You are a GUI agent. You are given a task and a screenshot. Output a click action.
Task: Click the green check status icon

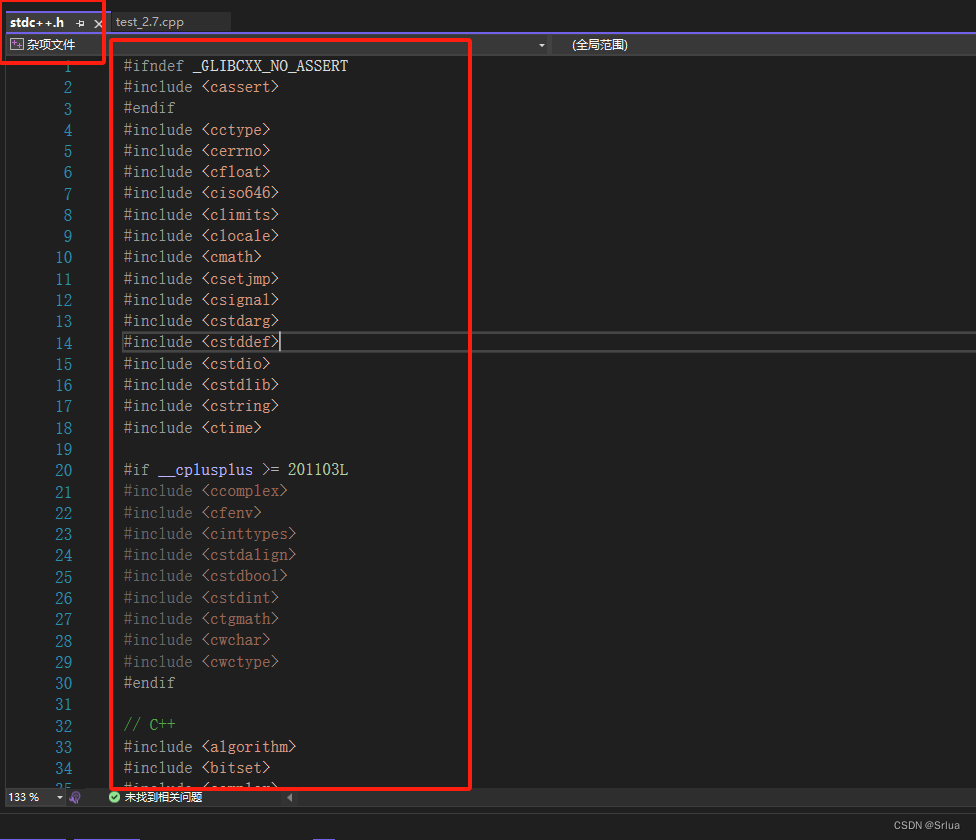click(x=115, y=797)
